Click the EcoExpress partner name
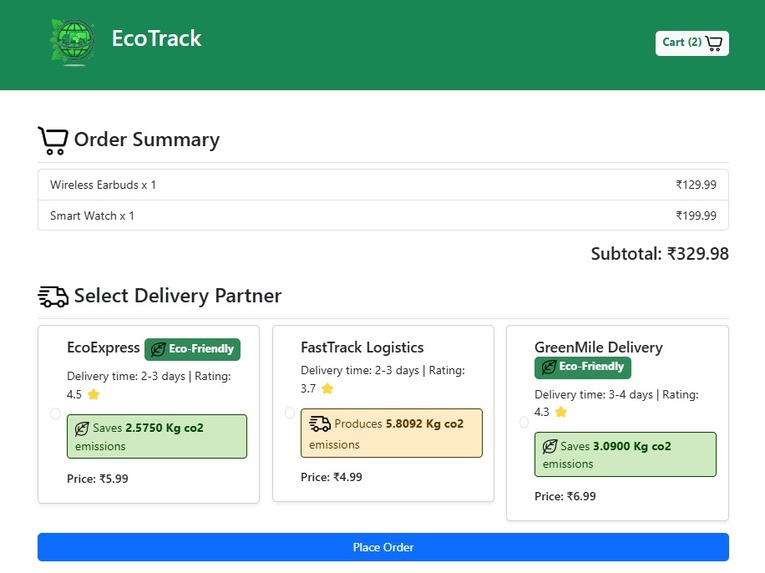Screen dimensions: 765x573 coord(103,348)
